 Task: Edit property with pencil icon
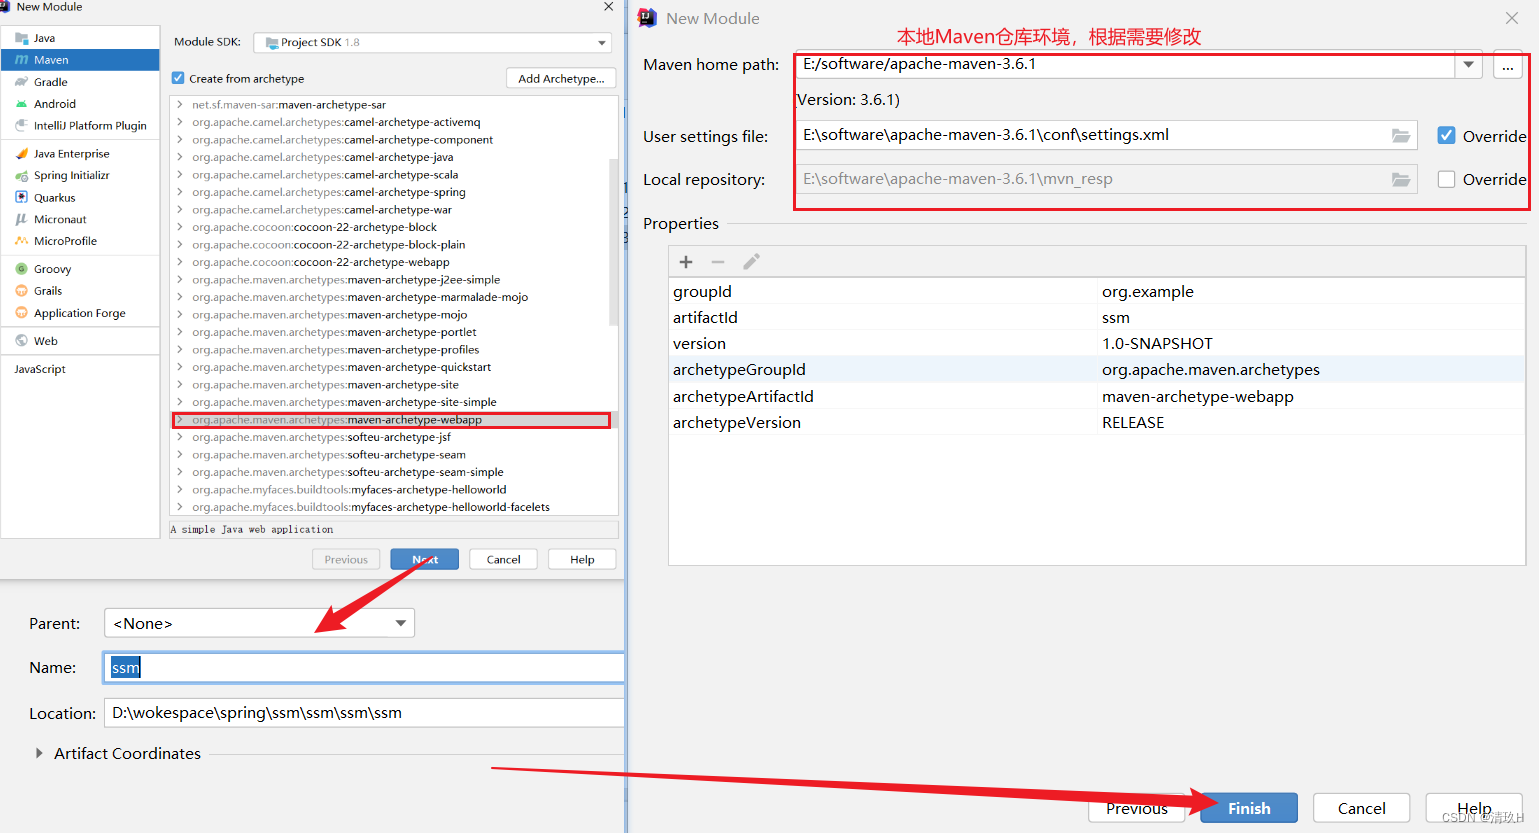coord(751,262)
